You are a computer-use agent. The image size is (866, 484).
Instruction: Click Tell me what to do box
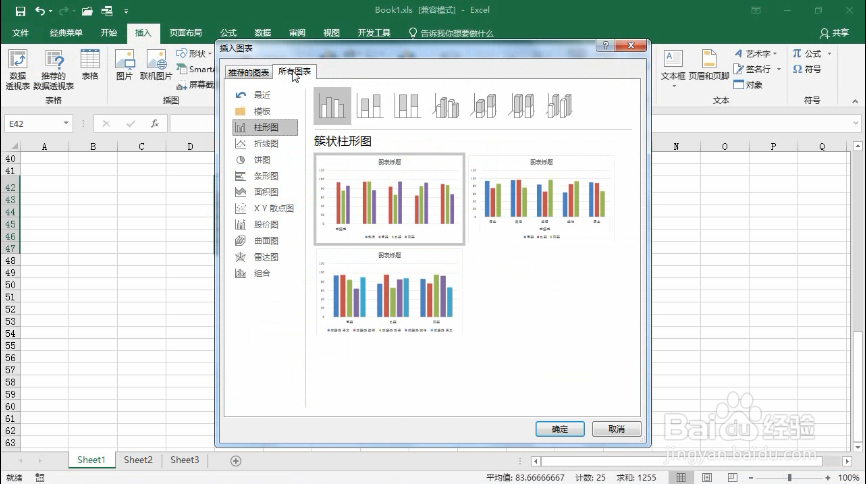click(x=451, y=33)
